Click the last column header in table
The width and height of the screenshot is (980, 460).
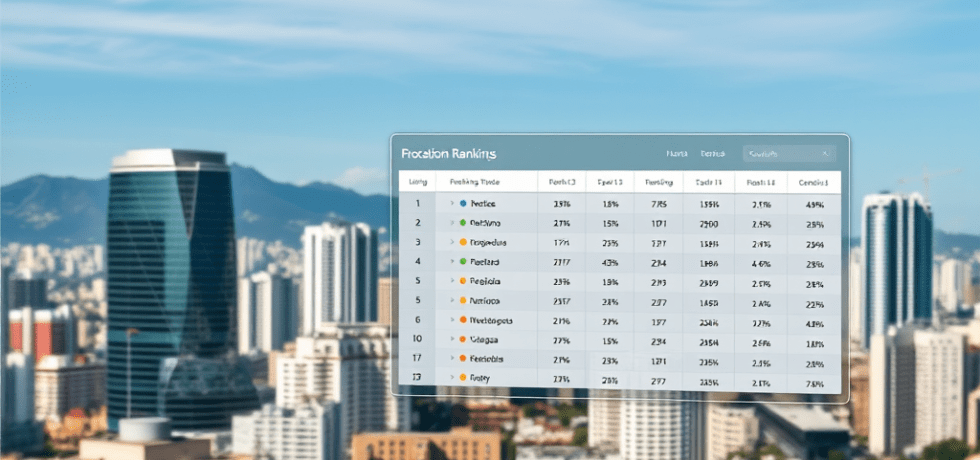coord(814,183)
